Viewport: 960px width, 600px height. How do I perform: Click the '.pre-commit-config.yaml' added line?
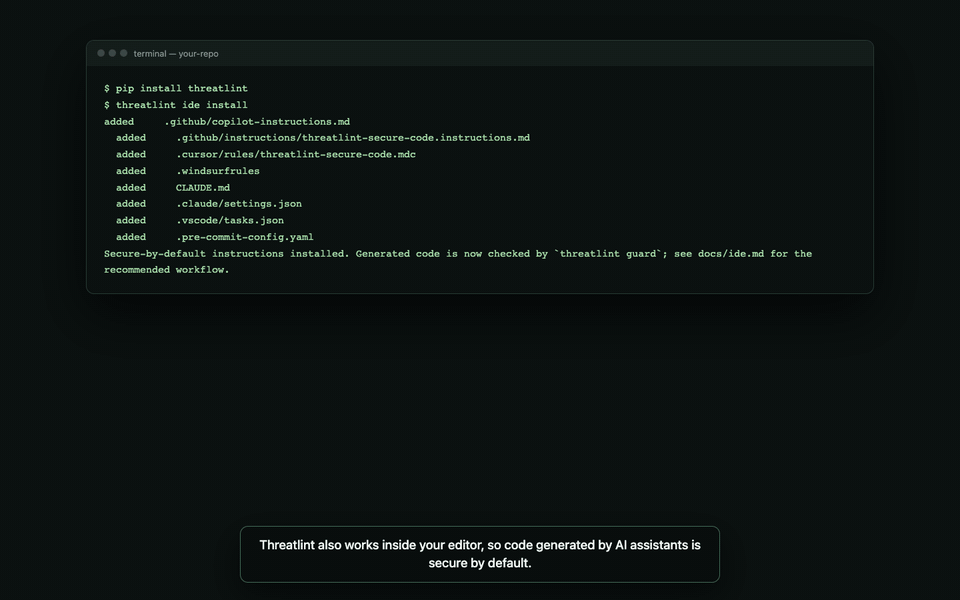214,237
